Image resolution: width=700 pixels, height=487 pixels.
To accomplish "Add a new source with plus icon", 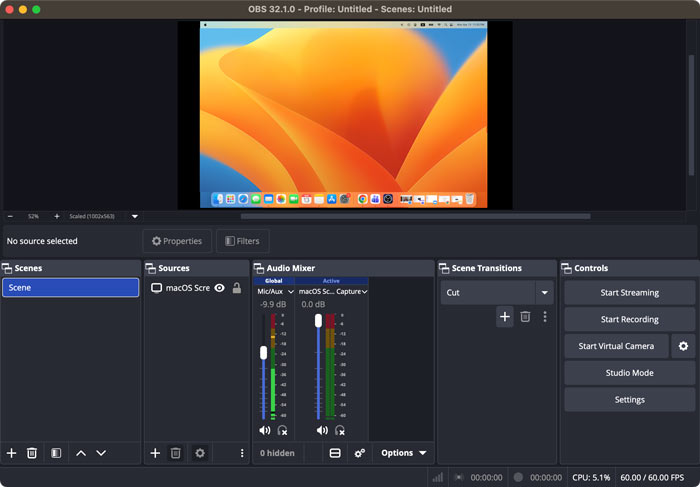I will coord(155,453).
